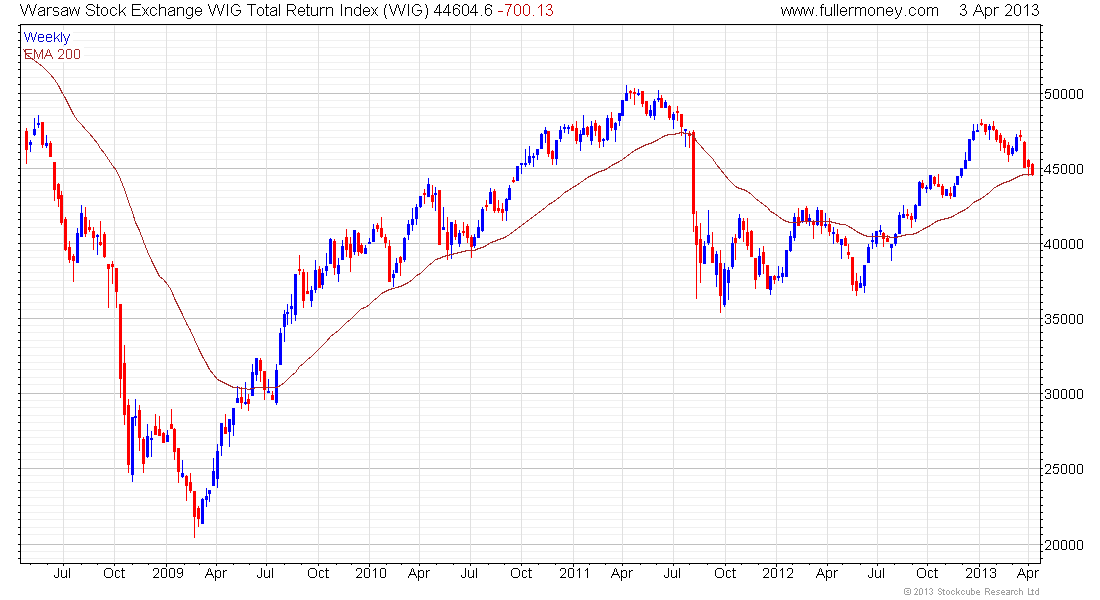Click the 2012 year label on time axis
The width and height of the screenshot is (1100, 600).
pyautogui.click(x=778, y=573)
